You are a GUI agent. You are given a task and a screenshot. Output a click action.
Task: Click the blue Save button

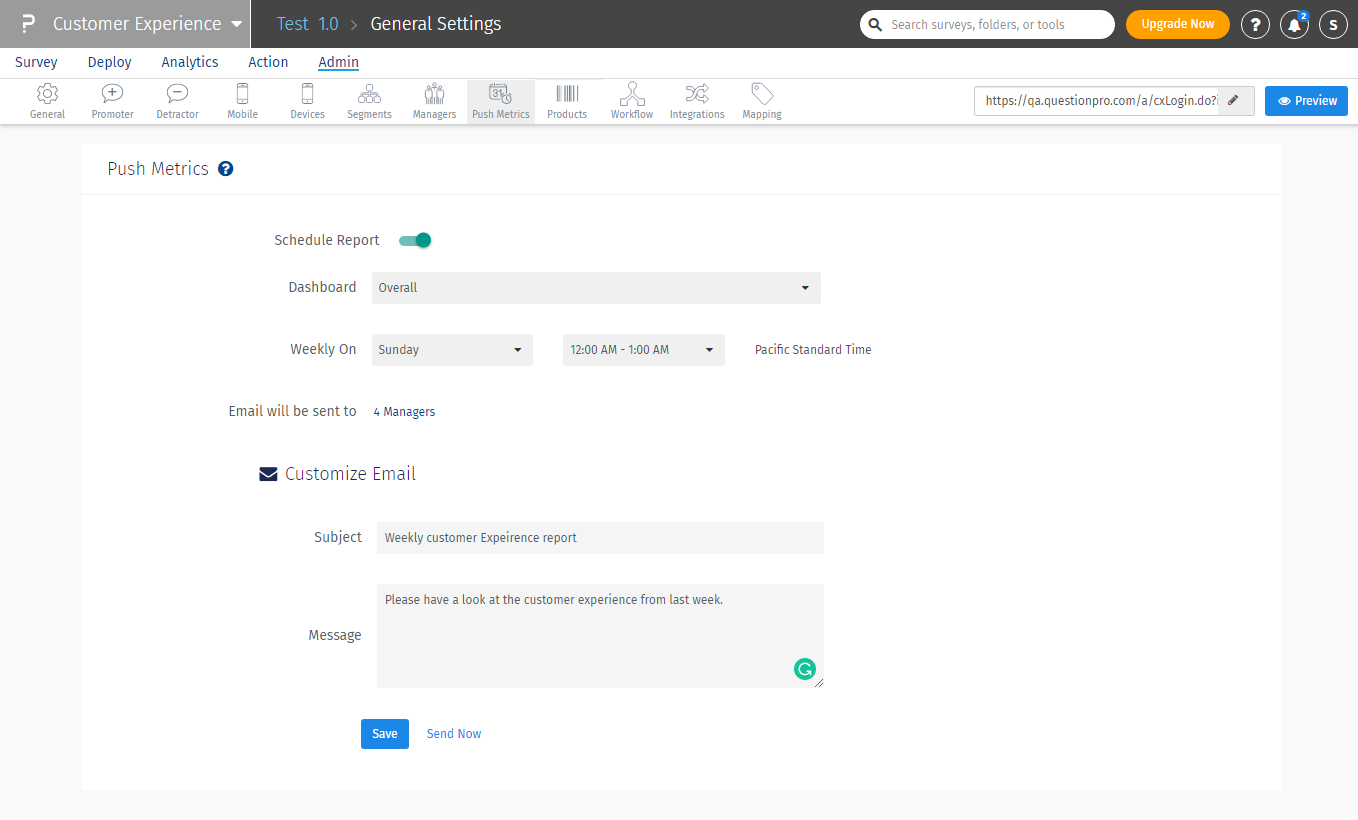(x=384, y=734)
